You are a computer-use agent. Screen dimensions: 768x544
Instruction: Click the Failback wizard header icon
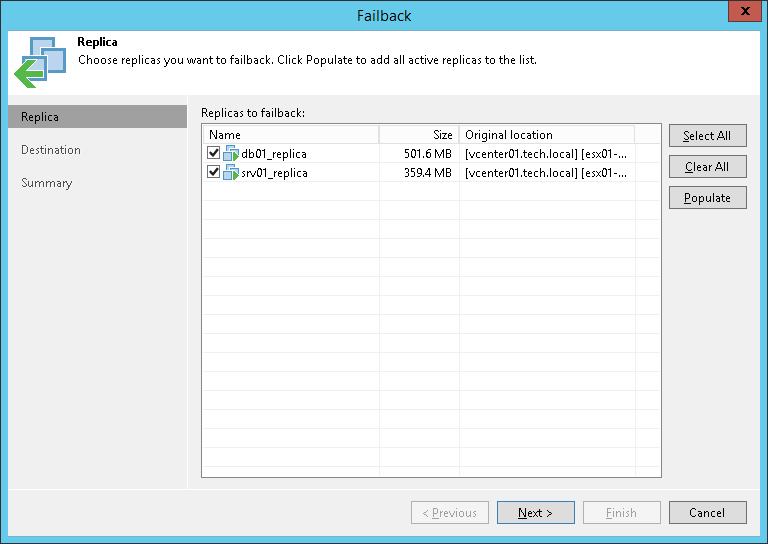[x=39, y=61]
